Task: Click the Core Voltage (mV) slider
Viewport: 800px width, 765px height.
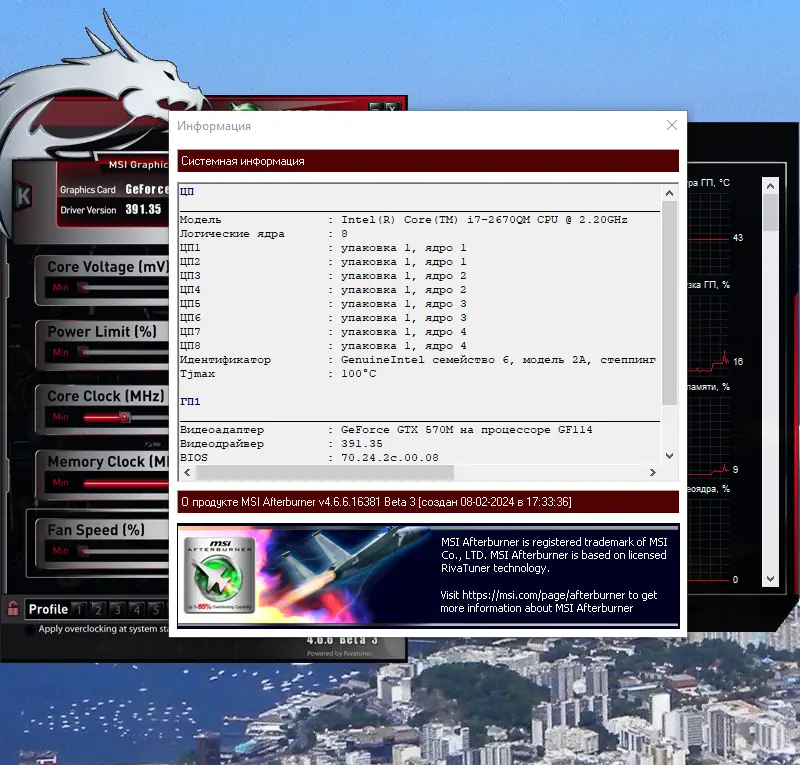Action: [x=124, y=287]
